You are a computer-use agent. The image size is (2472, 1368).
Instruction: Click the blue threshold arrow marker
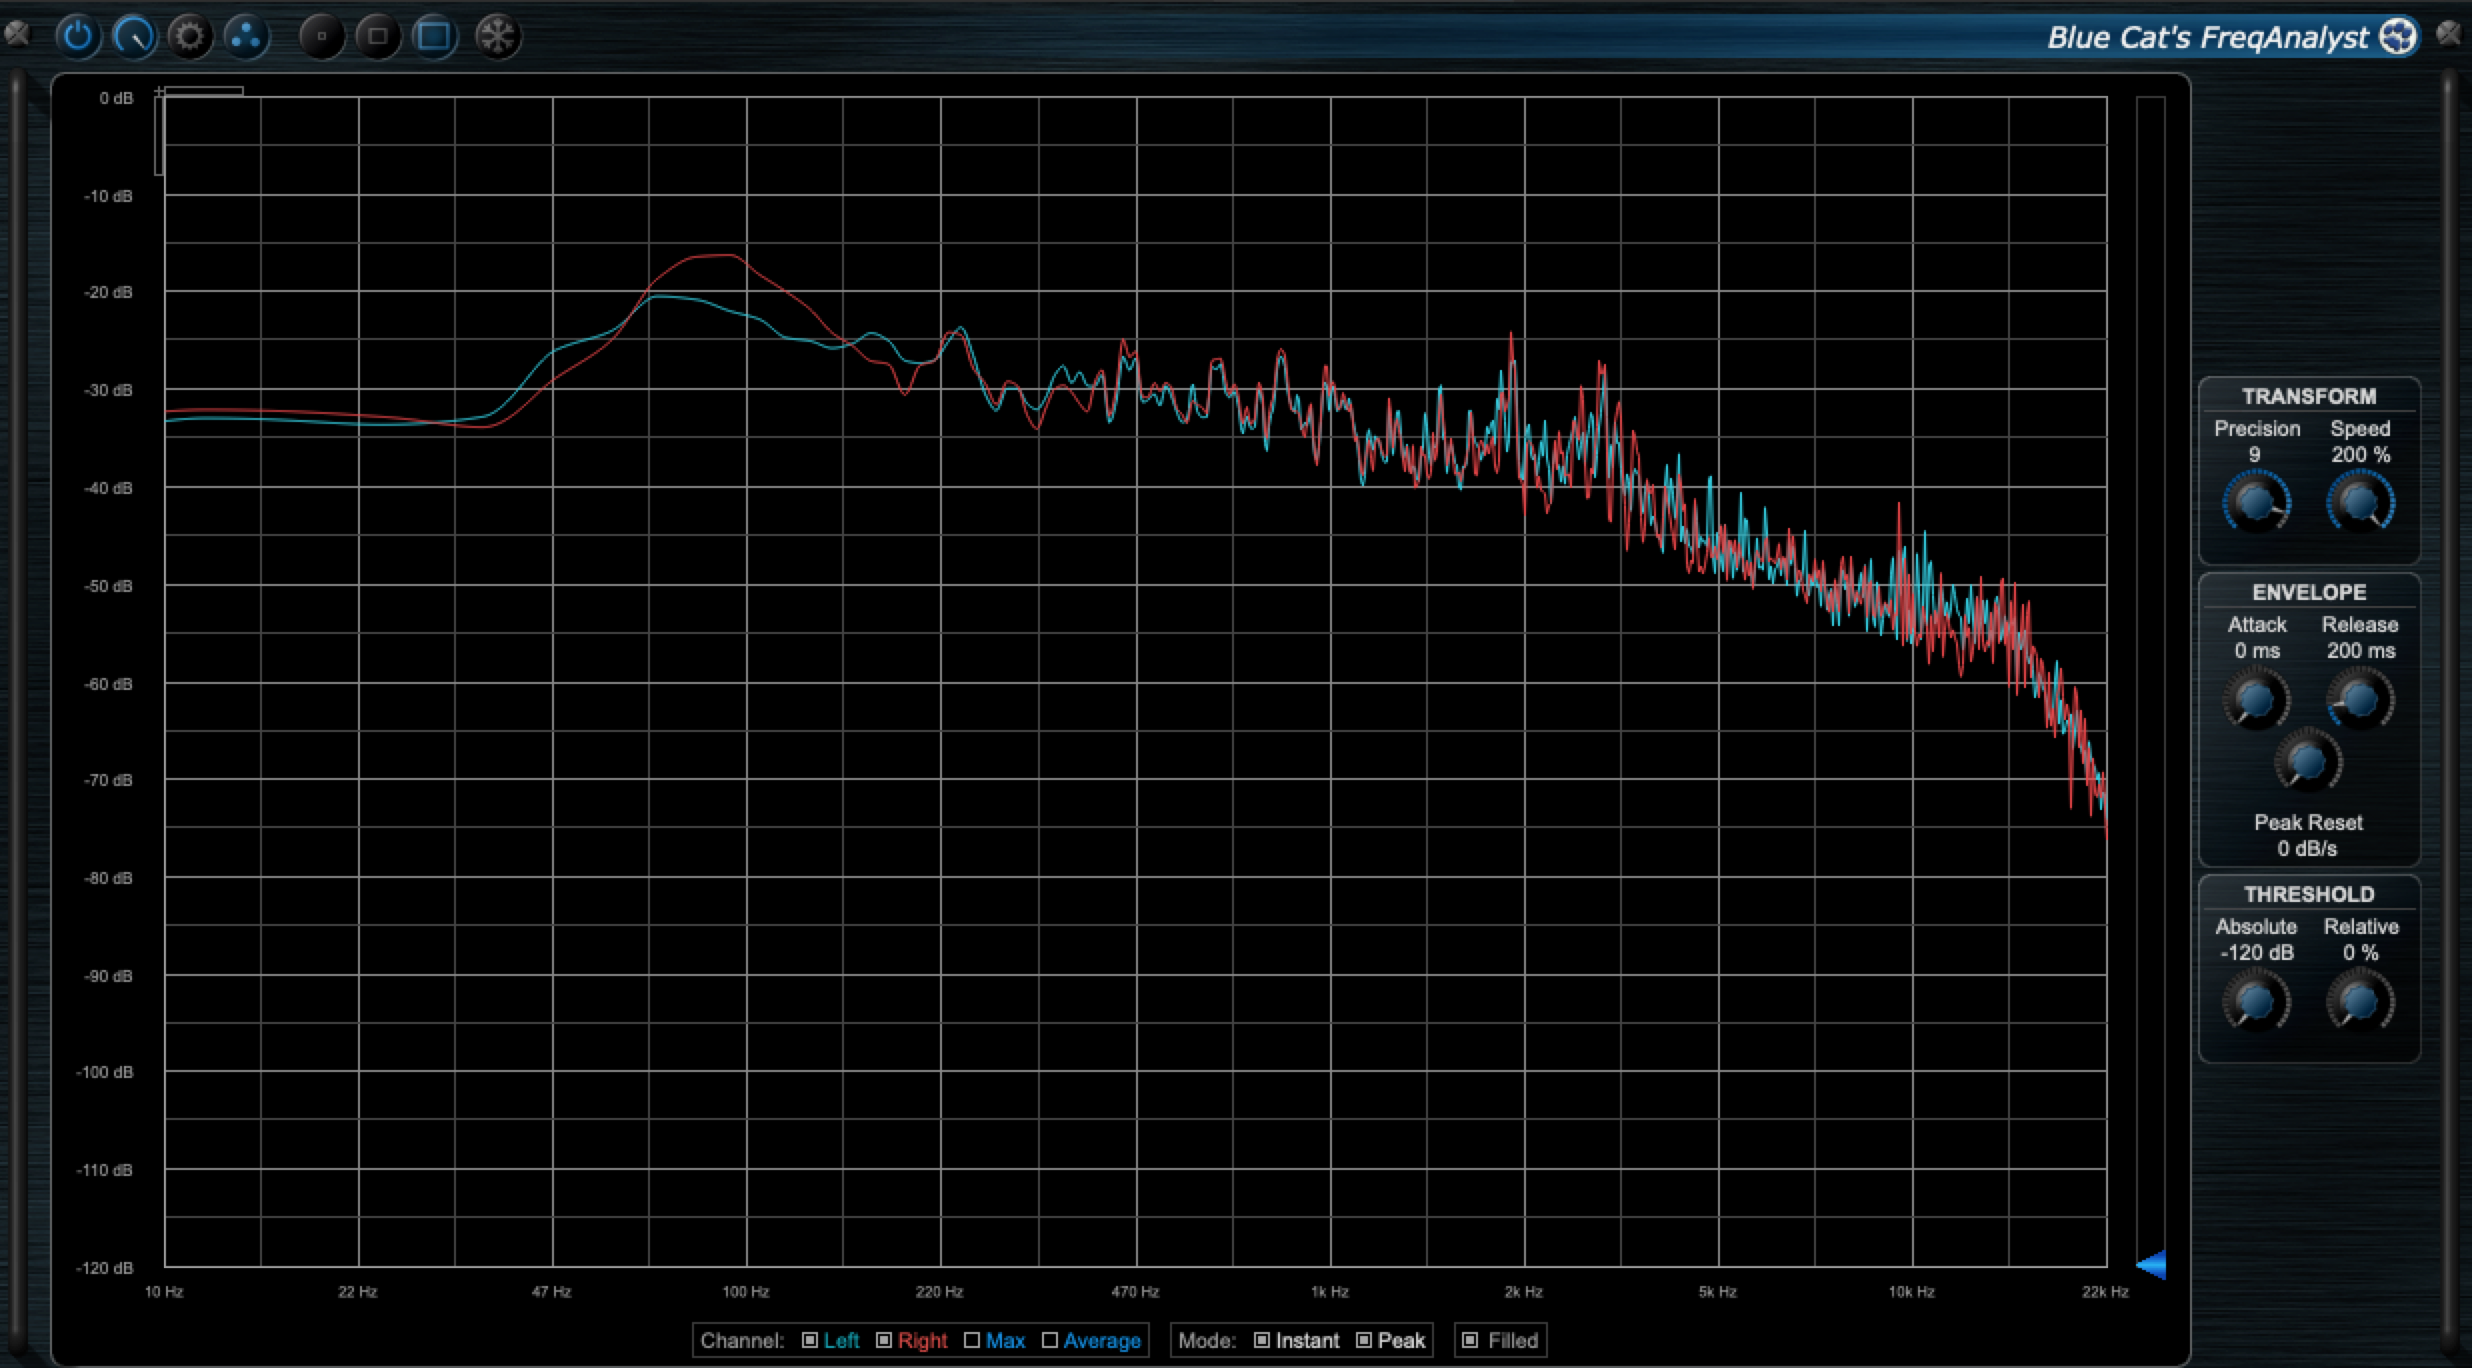click(2152, 1264)
